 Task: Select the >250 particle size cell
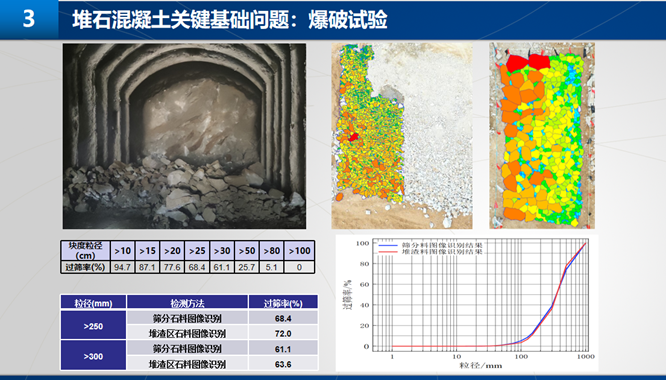click(x=93, y=325)
